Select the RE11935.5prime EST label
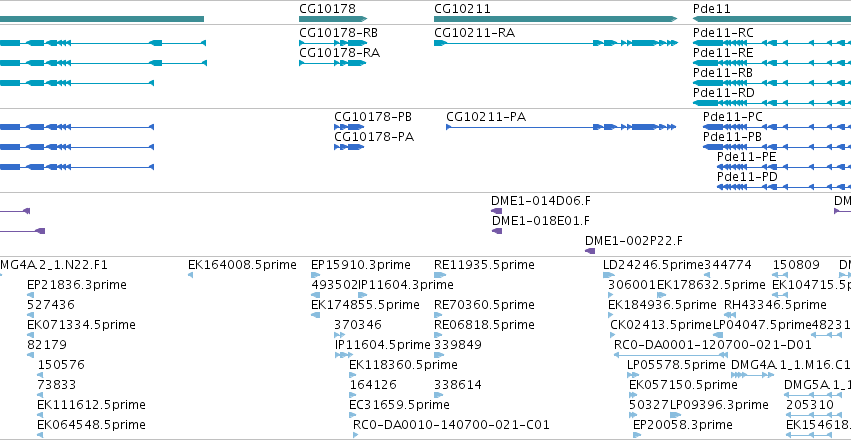The width and height of the screenshot is (851, 440). click(x=484, y=265)
